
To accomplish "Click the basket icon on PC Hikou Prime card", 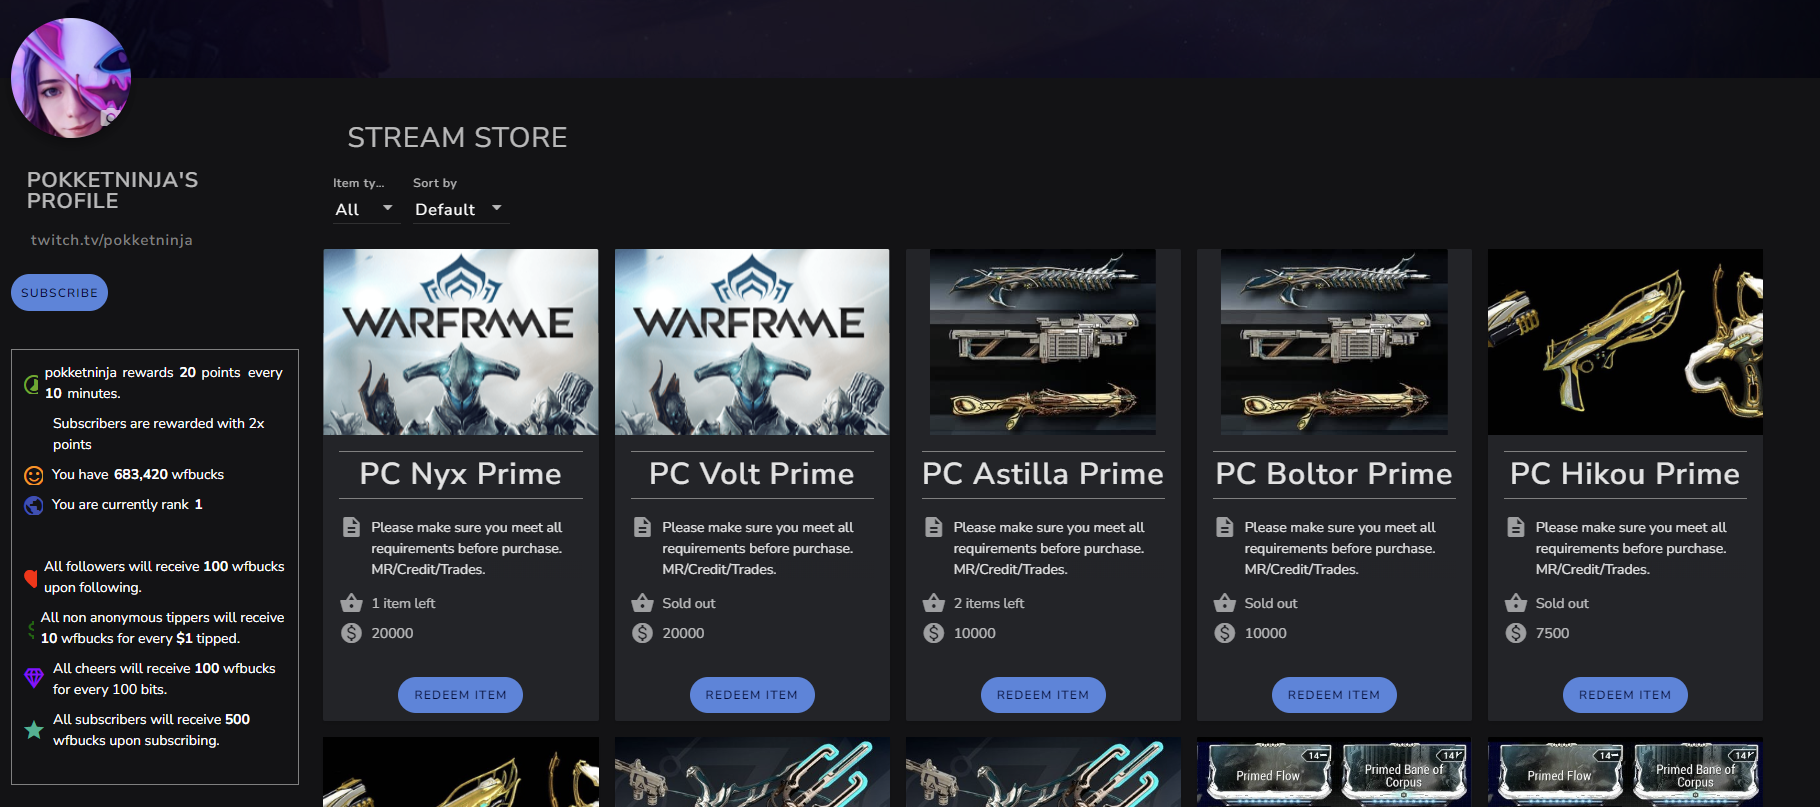I will click(1516, 603).
